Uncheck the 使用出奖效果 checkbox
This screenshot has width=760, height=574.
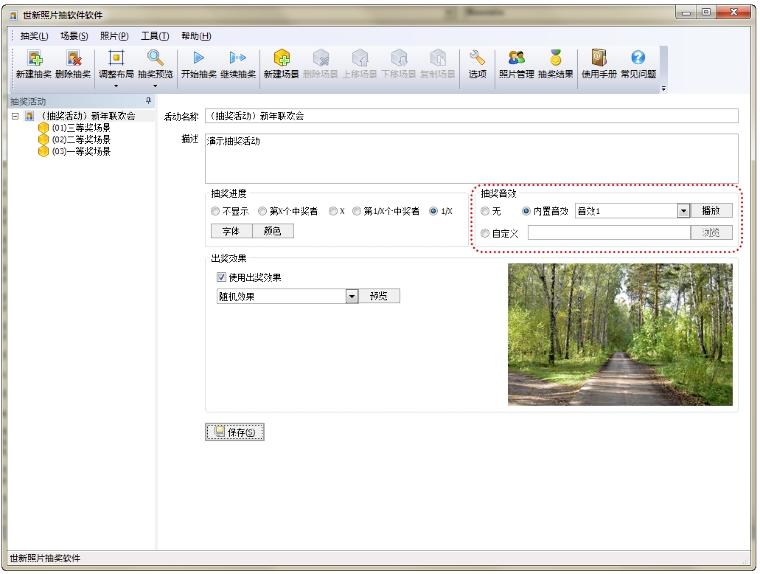coord(222,278)
